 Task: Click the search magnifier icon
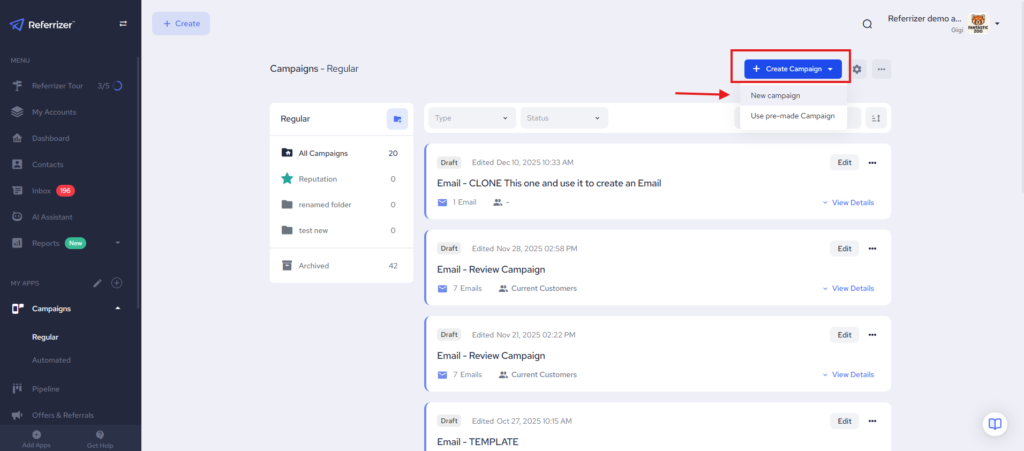(867, 23)
